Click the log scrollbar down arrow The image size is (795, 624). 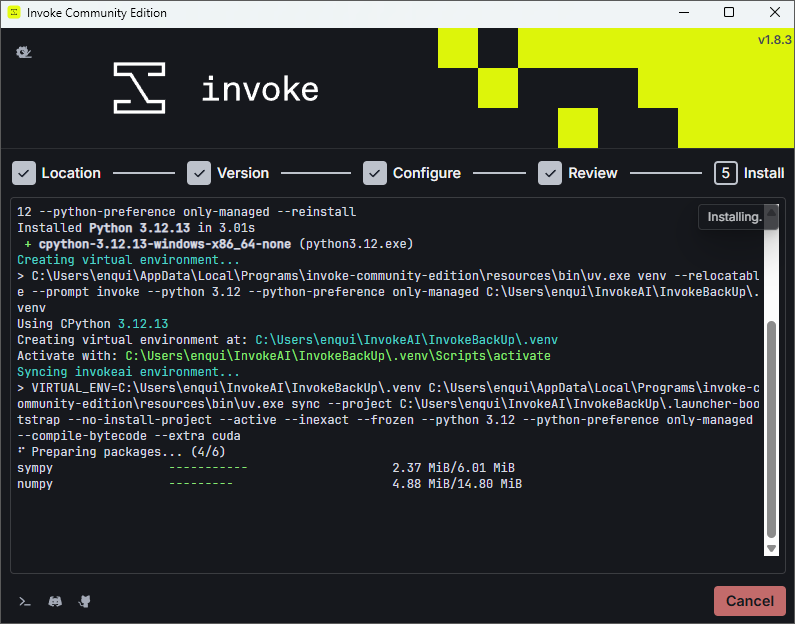tap(771, 548)
